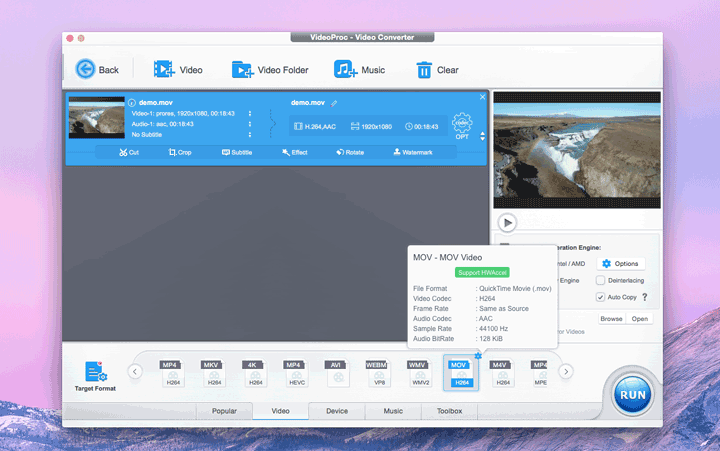Click Open output folder button
The height and width of the screenshot is (451, 720).
pyautogui.click(x=639, y=319)
